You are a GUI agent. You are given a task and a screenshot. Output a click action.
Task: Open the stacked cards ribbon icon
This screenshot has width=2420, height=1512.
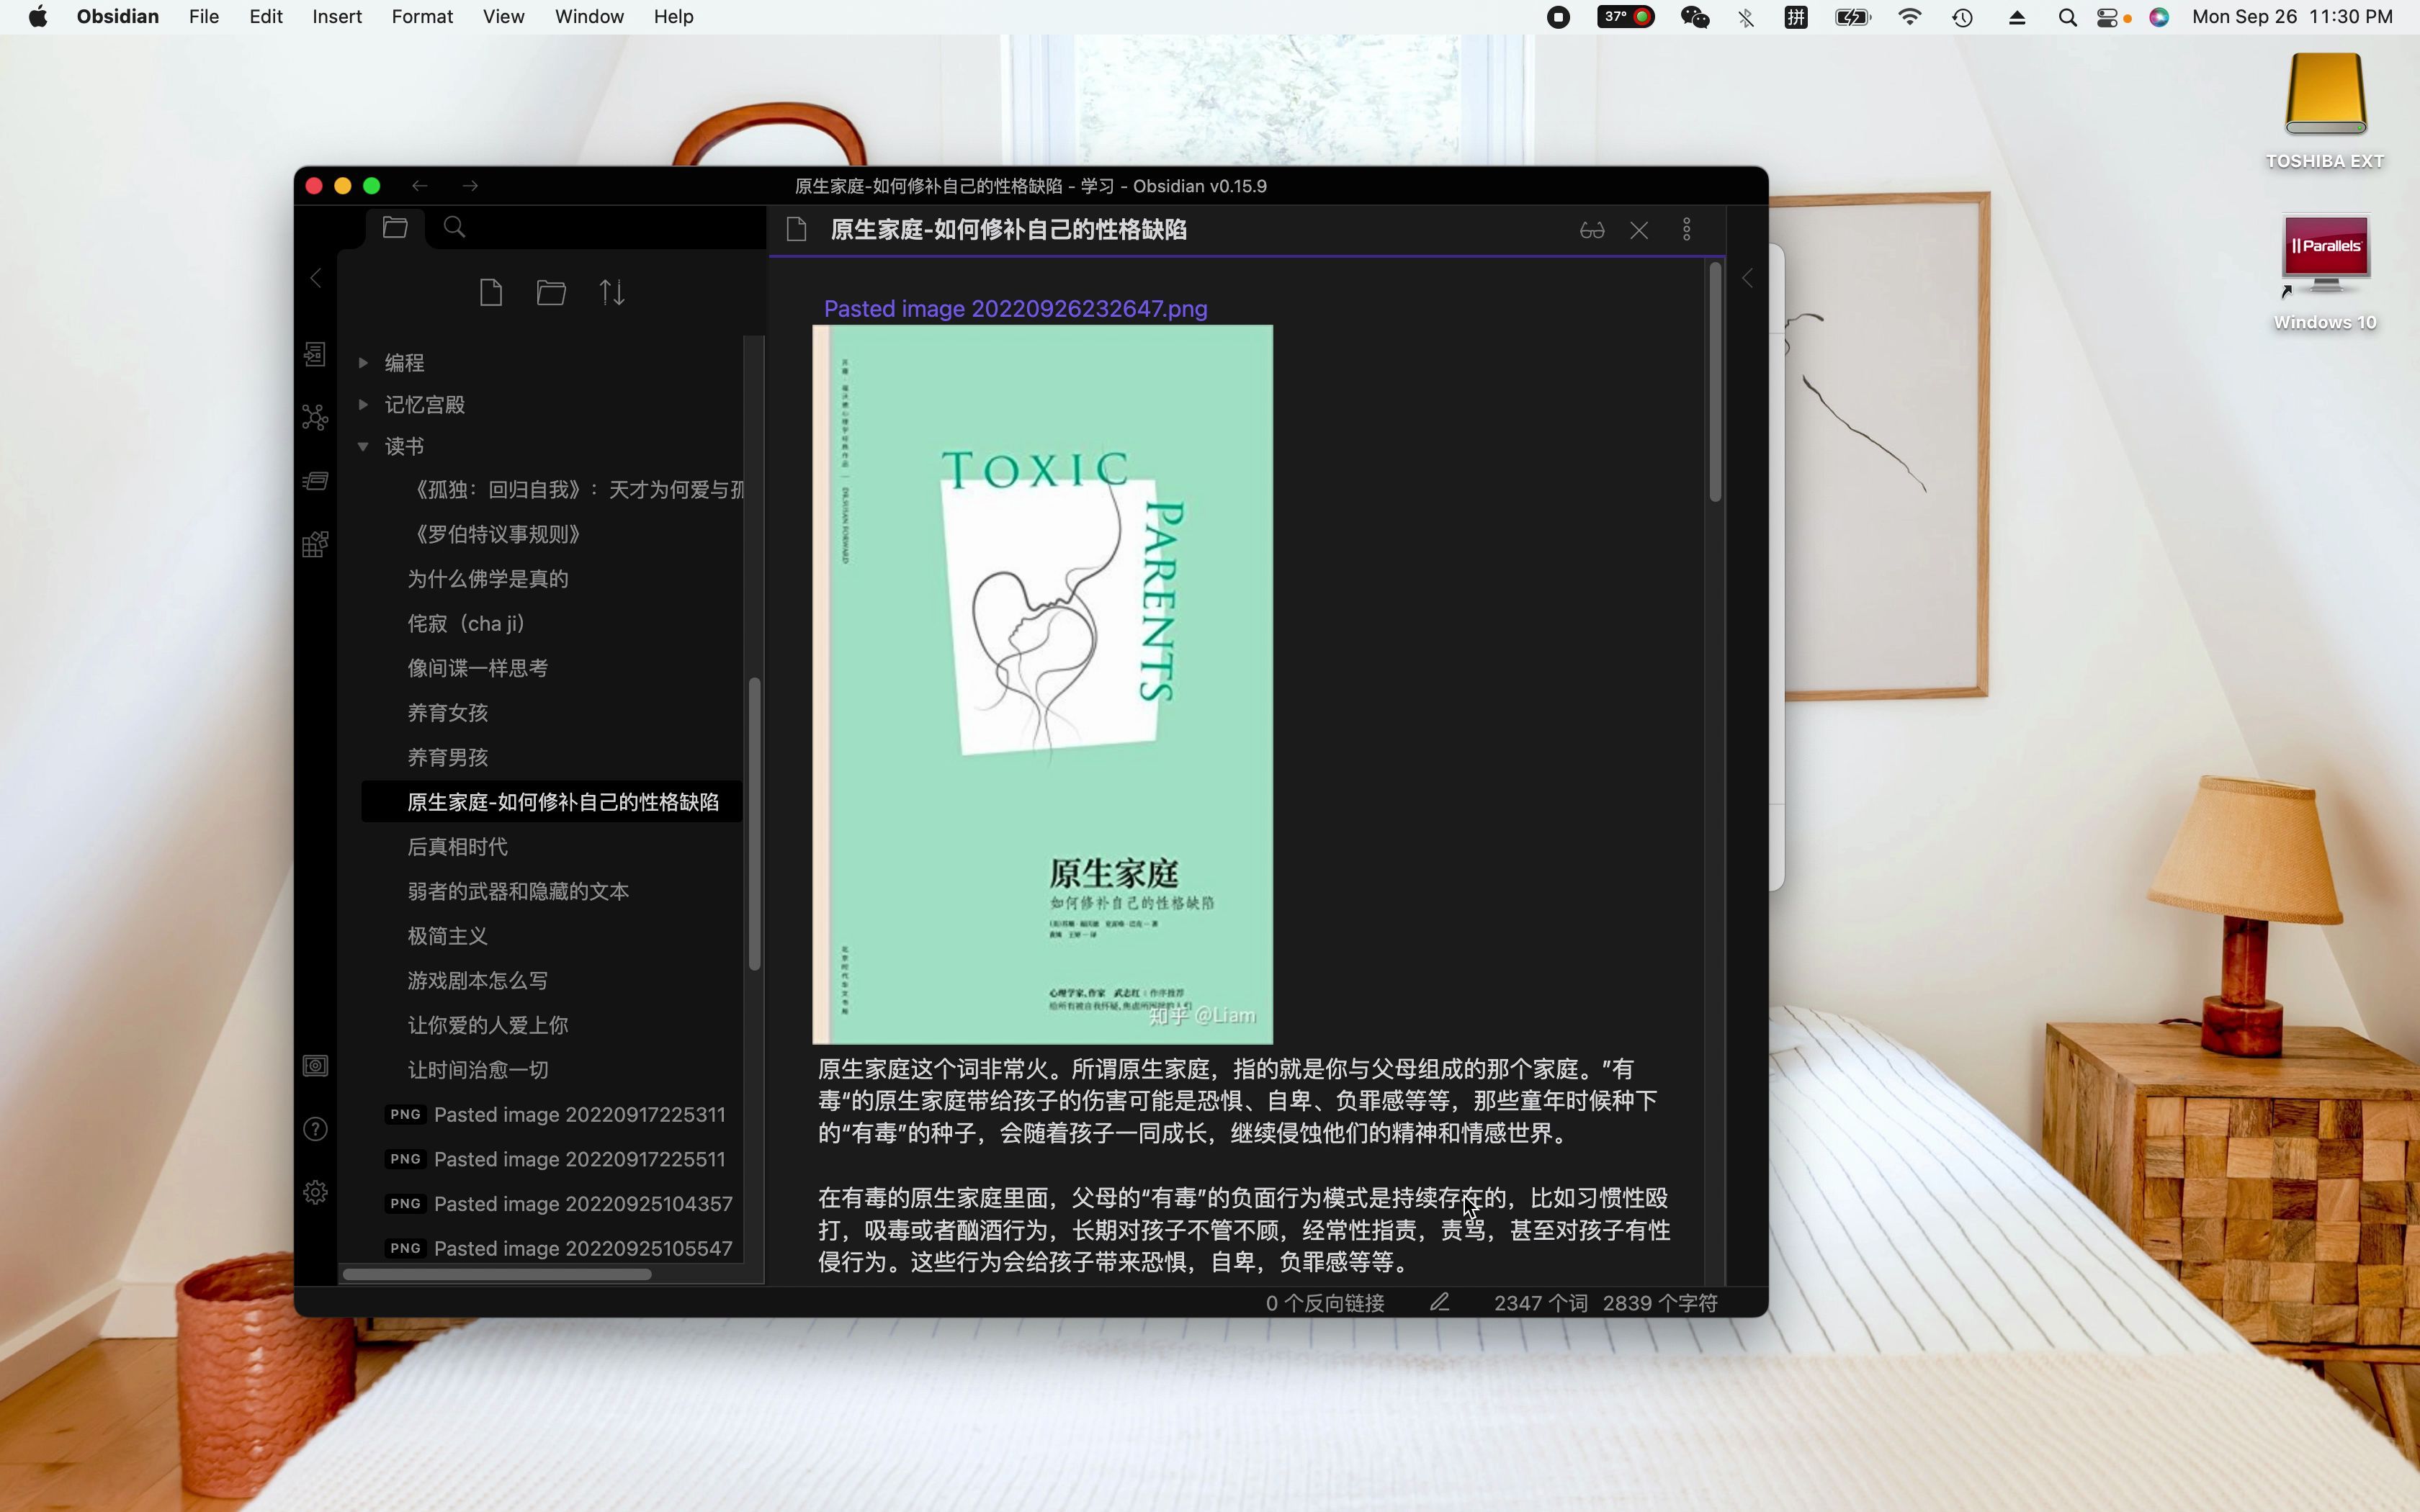click(x=315, y=481)
